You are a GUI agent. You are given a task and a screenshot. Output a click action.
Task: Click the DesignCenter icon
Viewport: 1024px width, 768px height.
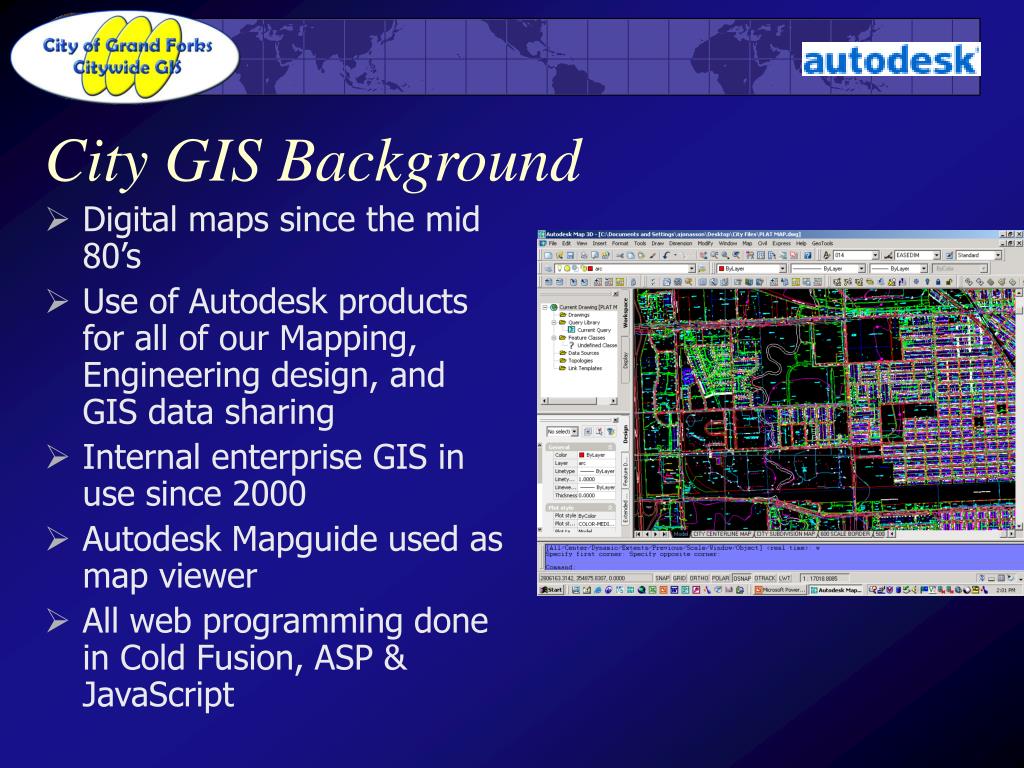pyautogui.click(x=761, y=255)
